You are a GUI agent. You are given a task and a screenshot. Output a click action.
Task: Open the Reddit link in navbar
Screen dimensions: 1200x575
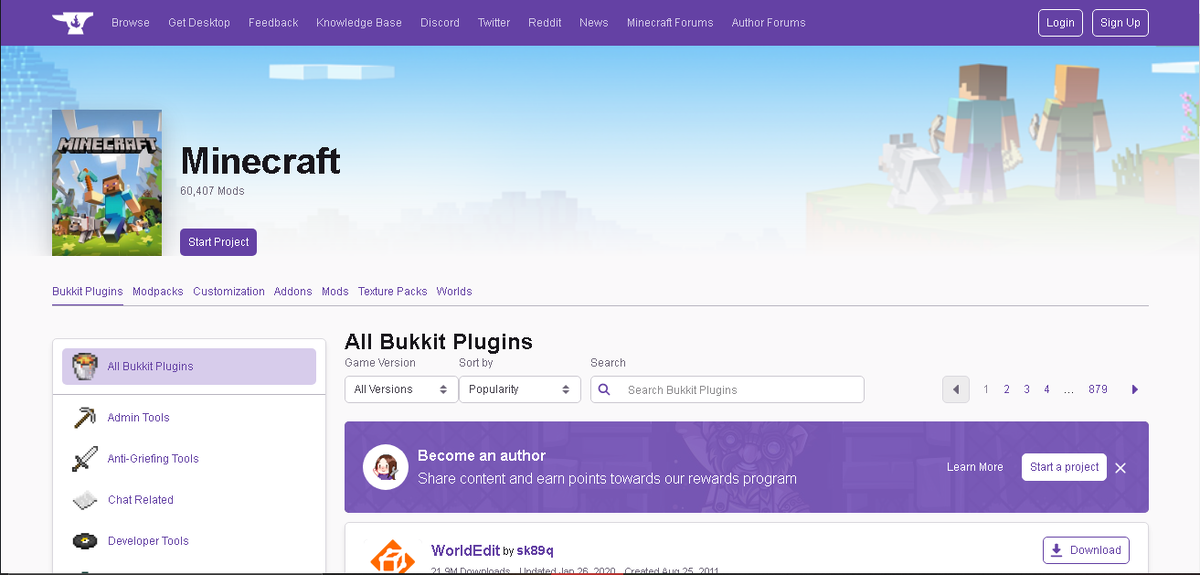click(x=545, y=22)
